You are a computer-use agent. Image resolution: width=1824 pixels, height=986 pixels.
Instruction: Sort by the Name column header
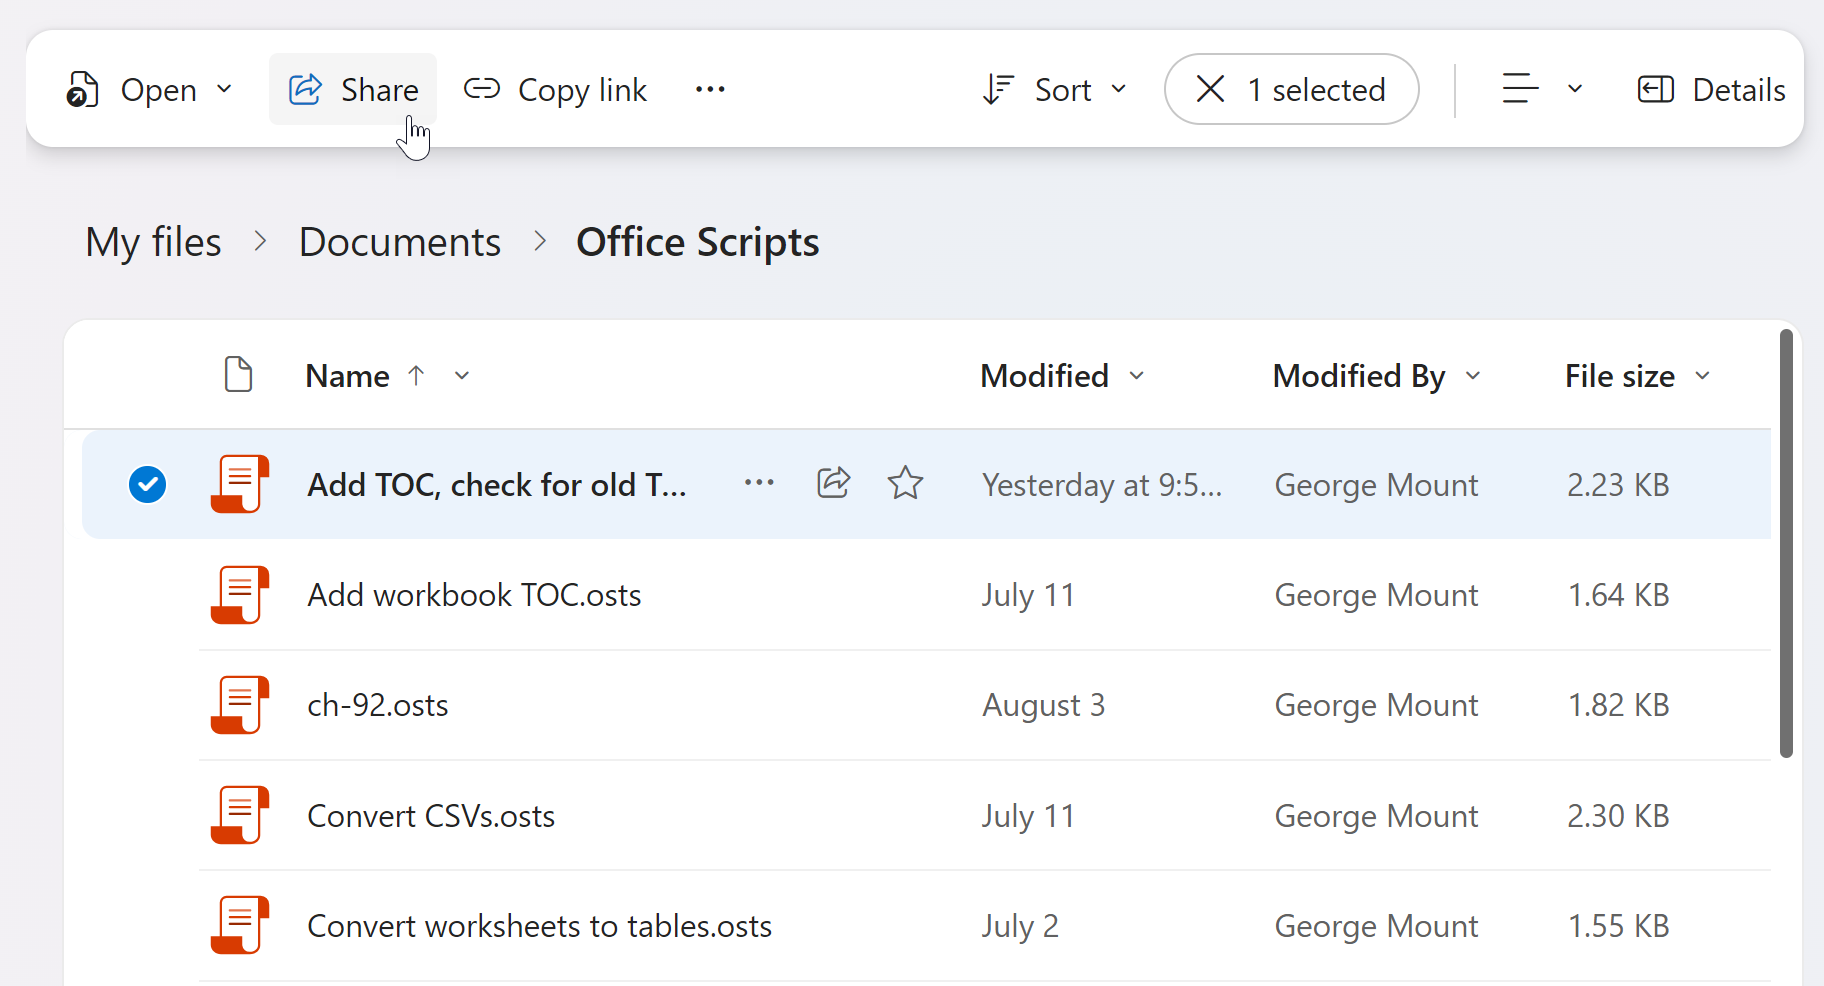click(x=347, y=376)
